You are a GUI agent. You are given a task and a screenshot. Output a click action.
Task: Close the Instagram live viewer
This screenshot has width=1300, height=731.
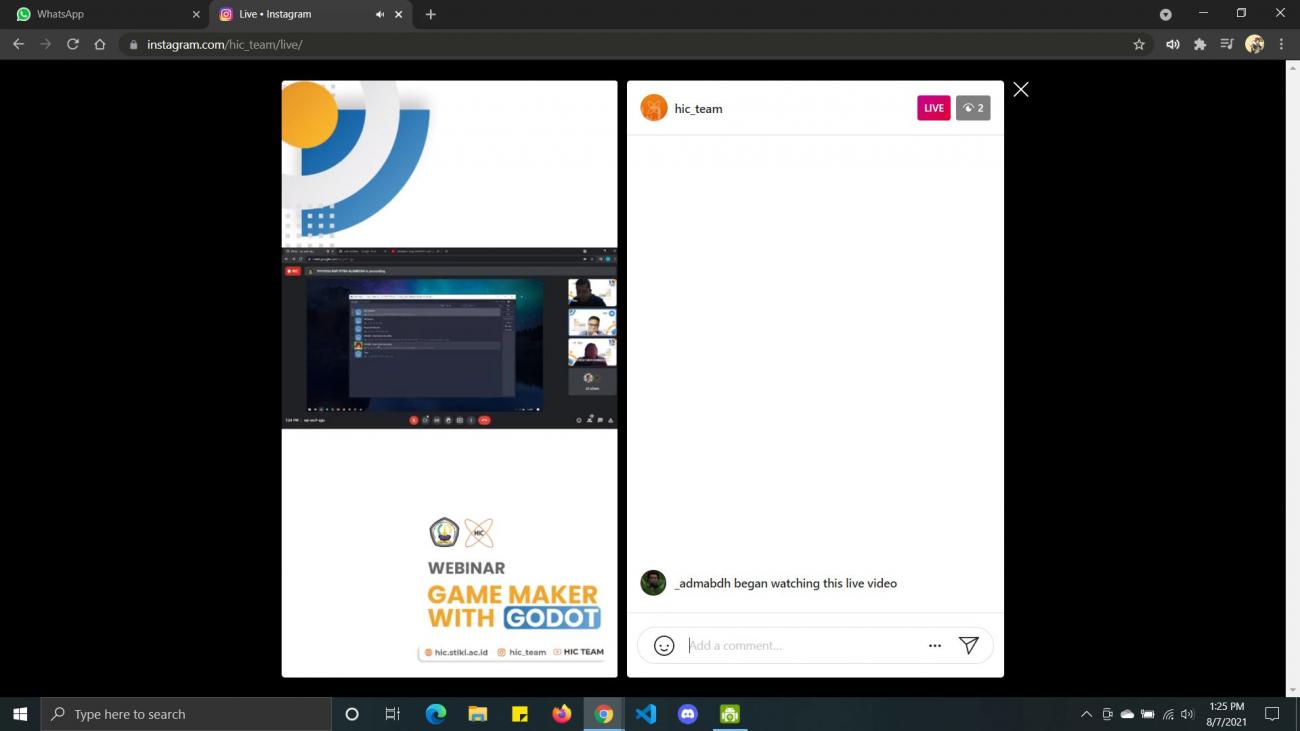point(1020,90)
